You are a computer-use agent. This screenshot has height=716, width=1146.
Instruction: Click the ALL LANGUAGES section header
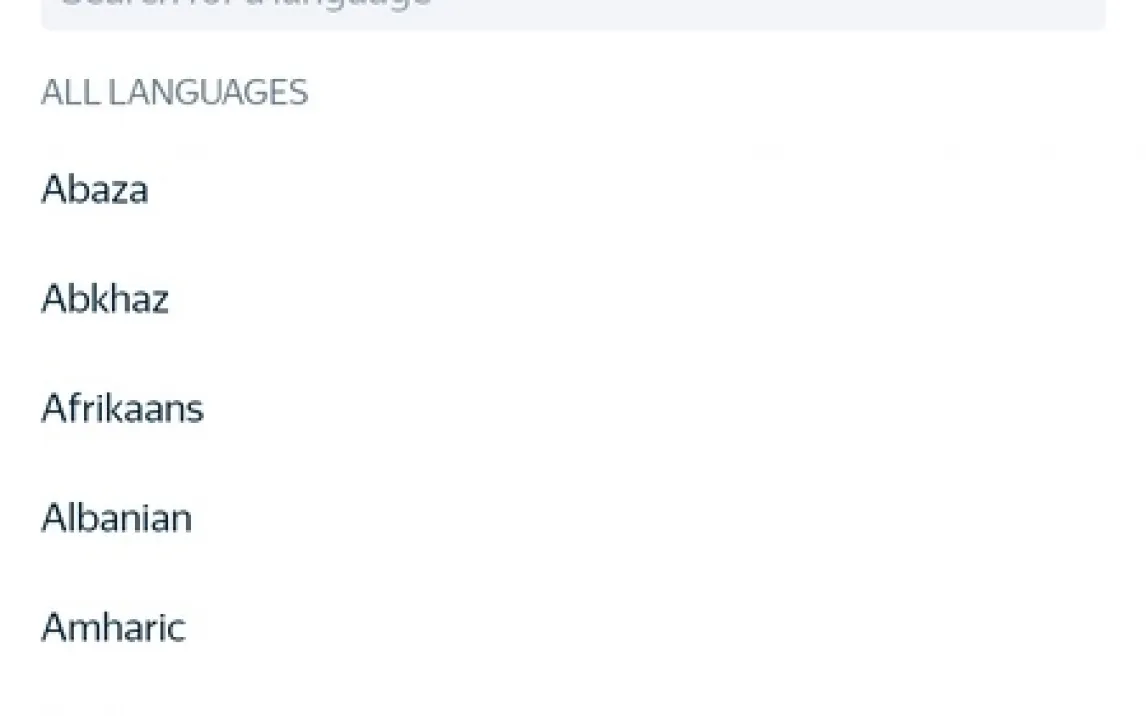tap(175, 92)
